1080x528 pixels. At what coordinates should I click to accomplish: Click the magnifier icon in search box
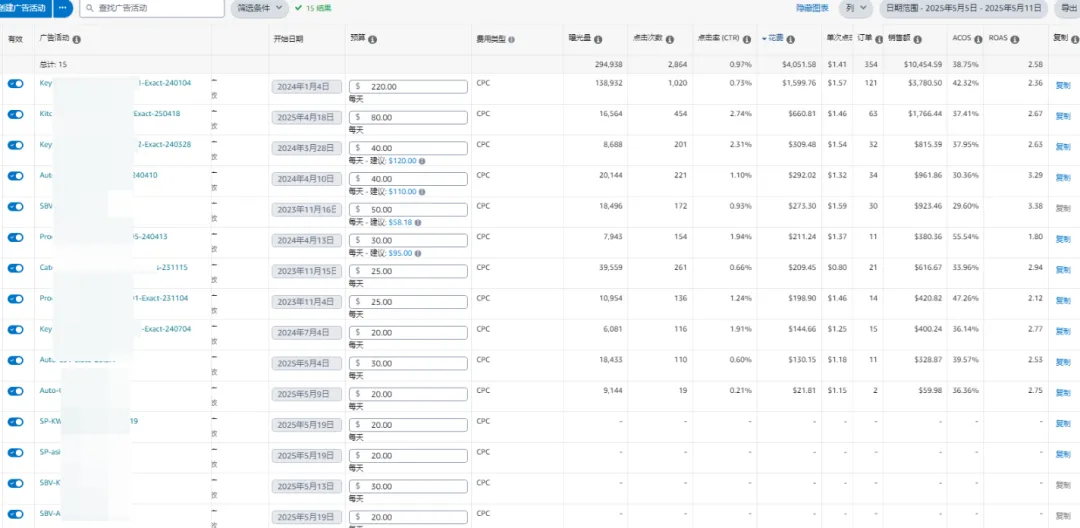[90, 8]
